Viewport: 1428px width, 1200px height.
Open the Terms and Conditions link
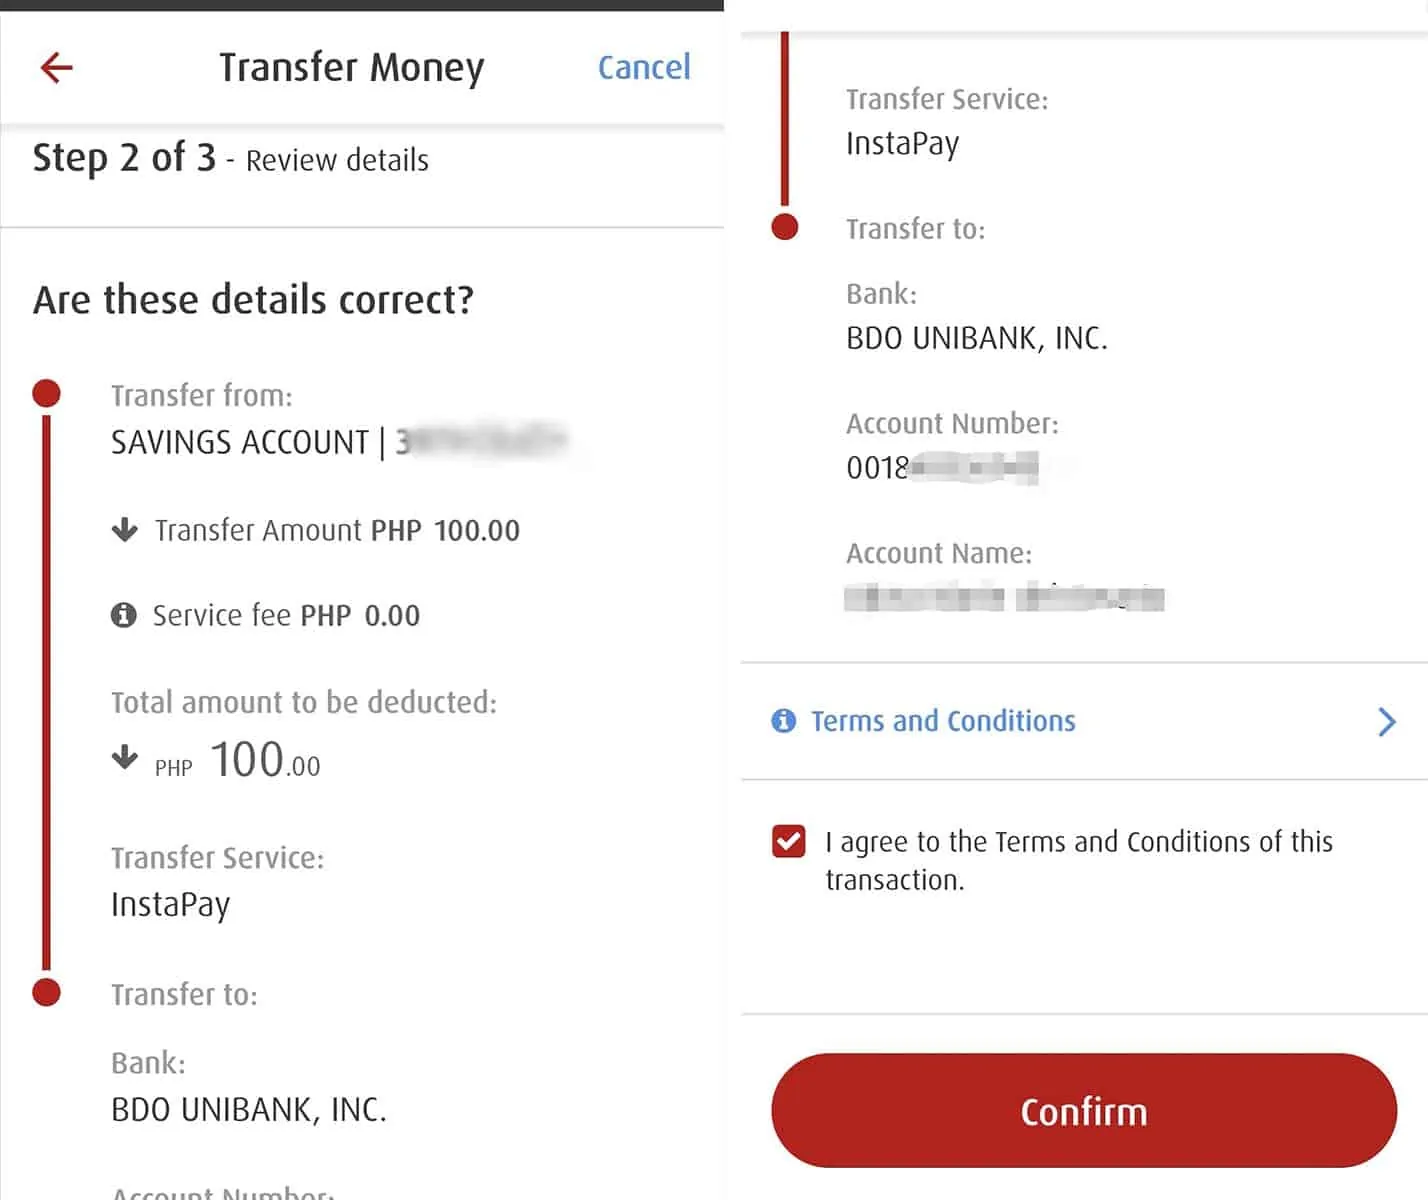(943, 721)
